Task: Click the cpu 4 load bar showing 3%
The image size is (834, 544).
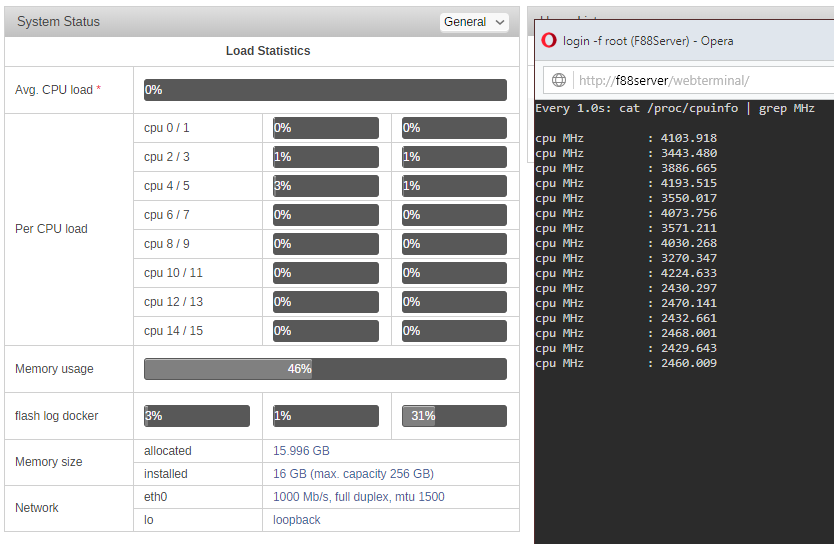Action: click(x=326, y=186)
